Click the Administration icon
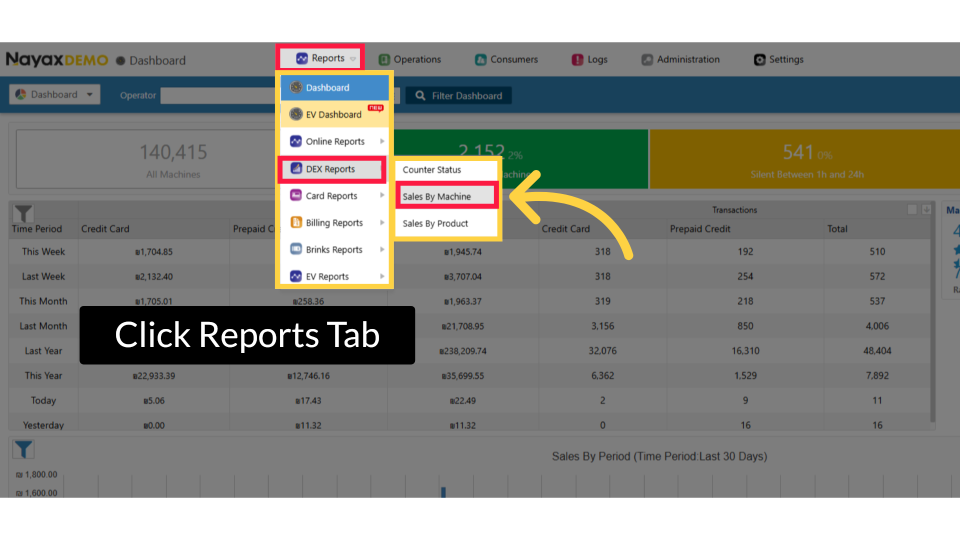960x540 pixels. (x=647, y=59)
